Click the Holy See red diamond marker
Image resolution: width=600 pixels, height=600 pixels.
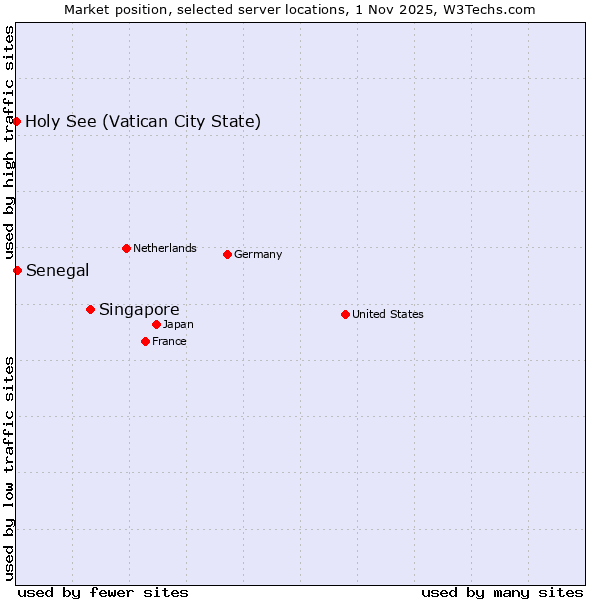[x=17, y=121]
